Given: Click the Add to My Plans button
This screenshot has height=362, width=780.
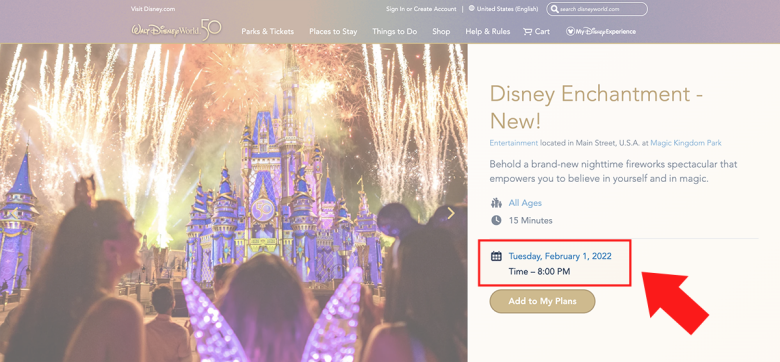Looking at the screenshot, I should [x=542, y=301].
